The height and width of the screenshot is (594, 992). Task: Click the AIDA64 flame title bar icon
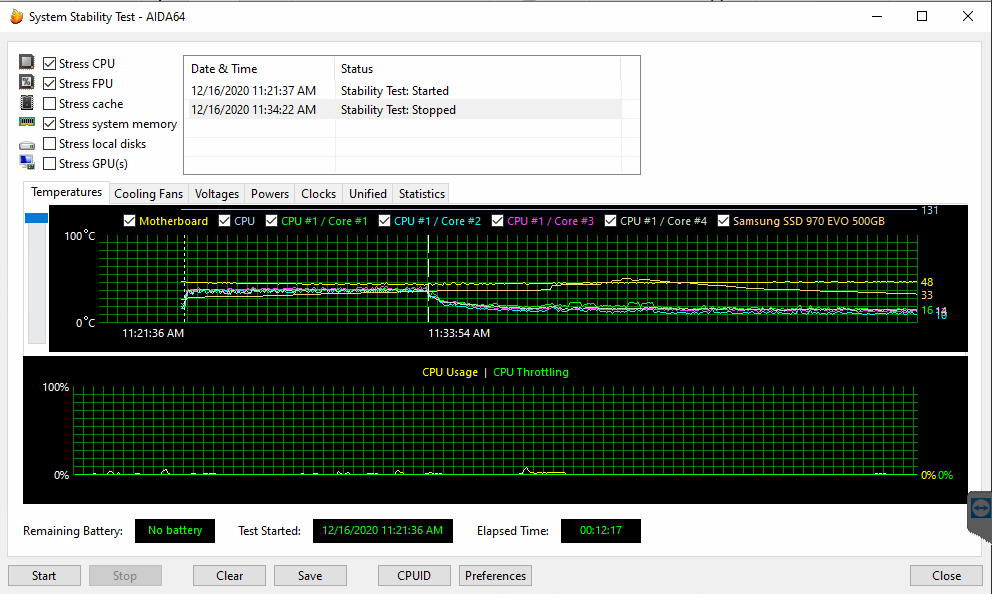click(16, 16)
